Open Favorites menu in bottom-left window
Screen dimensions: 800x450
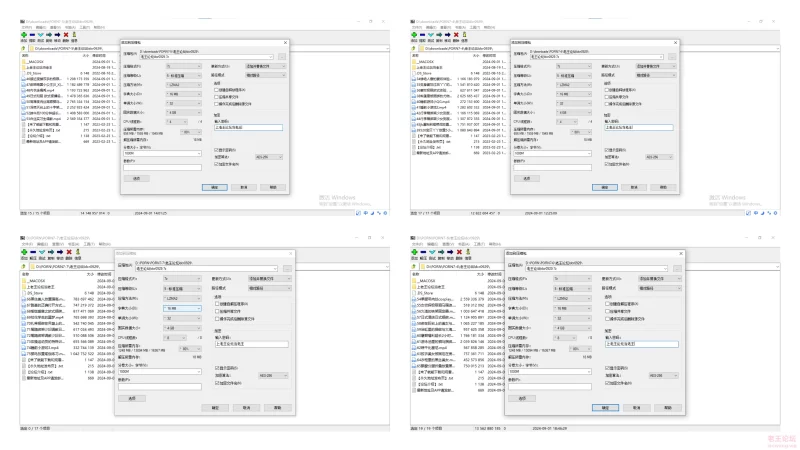pos(73,244)
